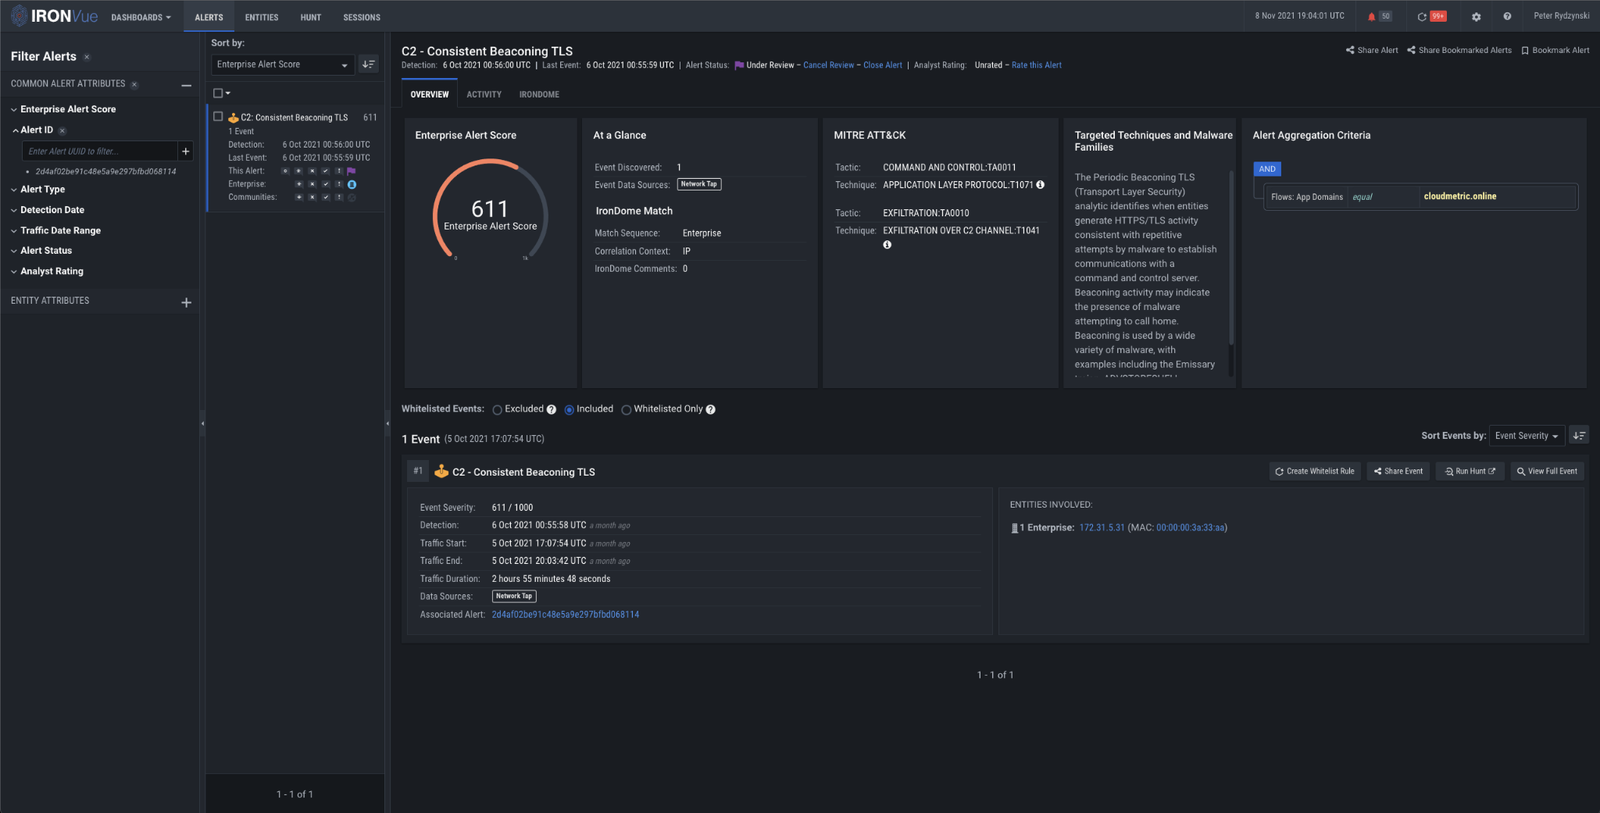Click the C2 alert type icon in list
Screen dimensions: 1600x813
click(x=233, y=118)
